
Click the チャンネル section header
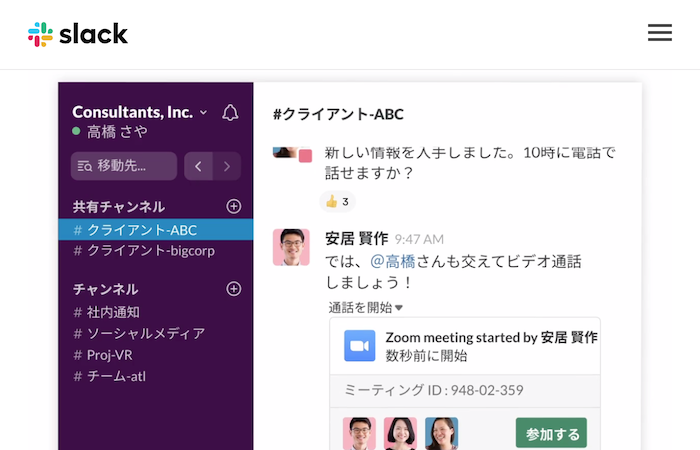(x=105, y=289)
